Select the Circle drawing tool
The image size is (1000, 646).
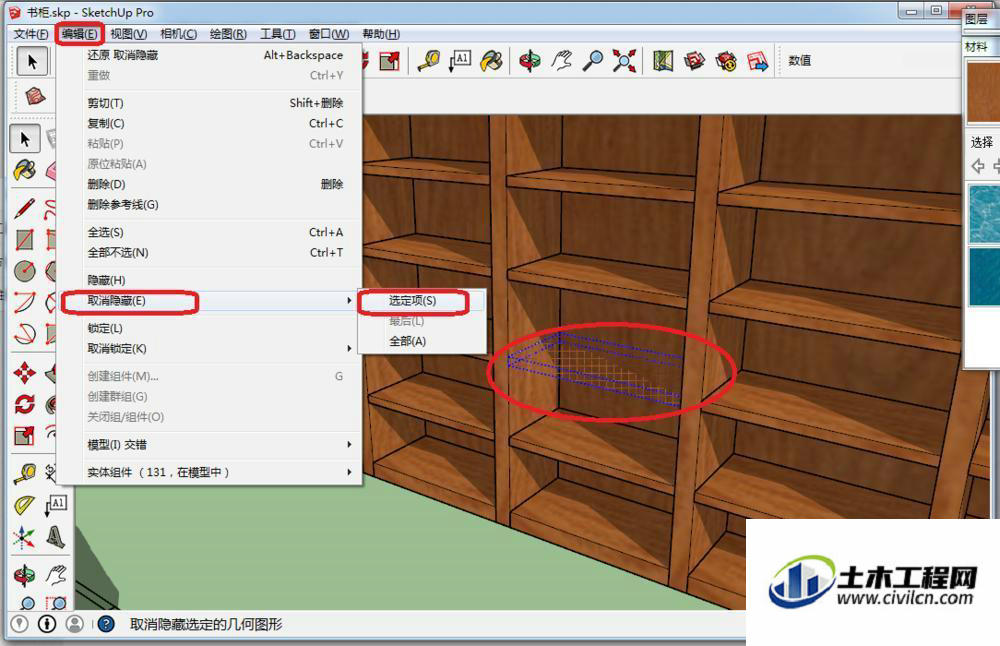click(x=25, y=271)
